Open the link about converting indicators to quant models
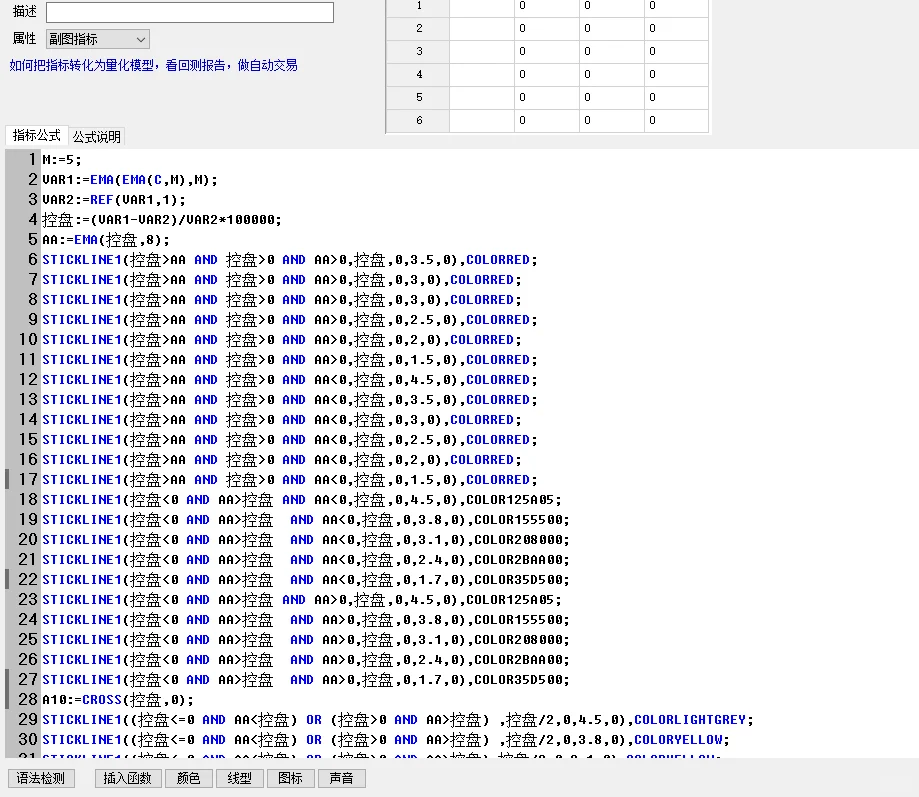The width and height of the screenshot is (919, 797). point(153,66)
